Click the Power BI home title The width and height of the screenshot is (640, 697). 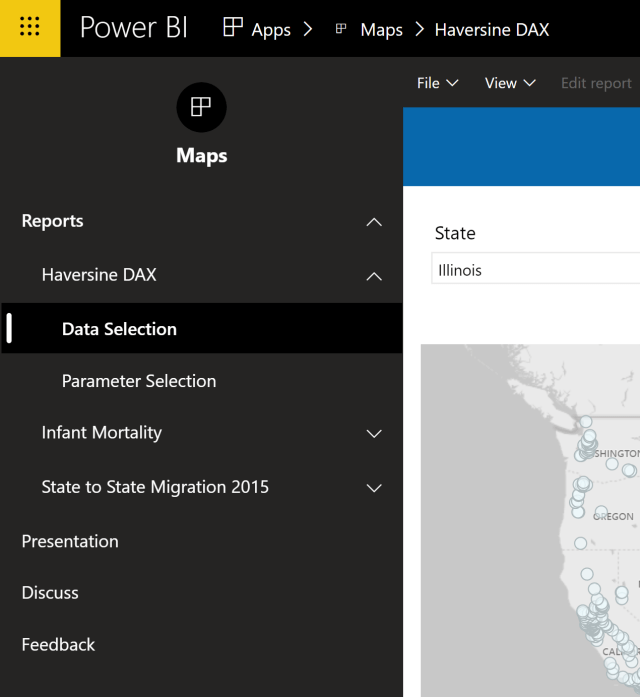(134, 28)
